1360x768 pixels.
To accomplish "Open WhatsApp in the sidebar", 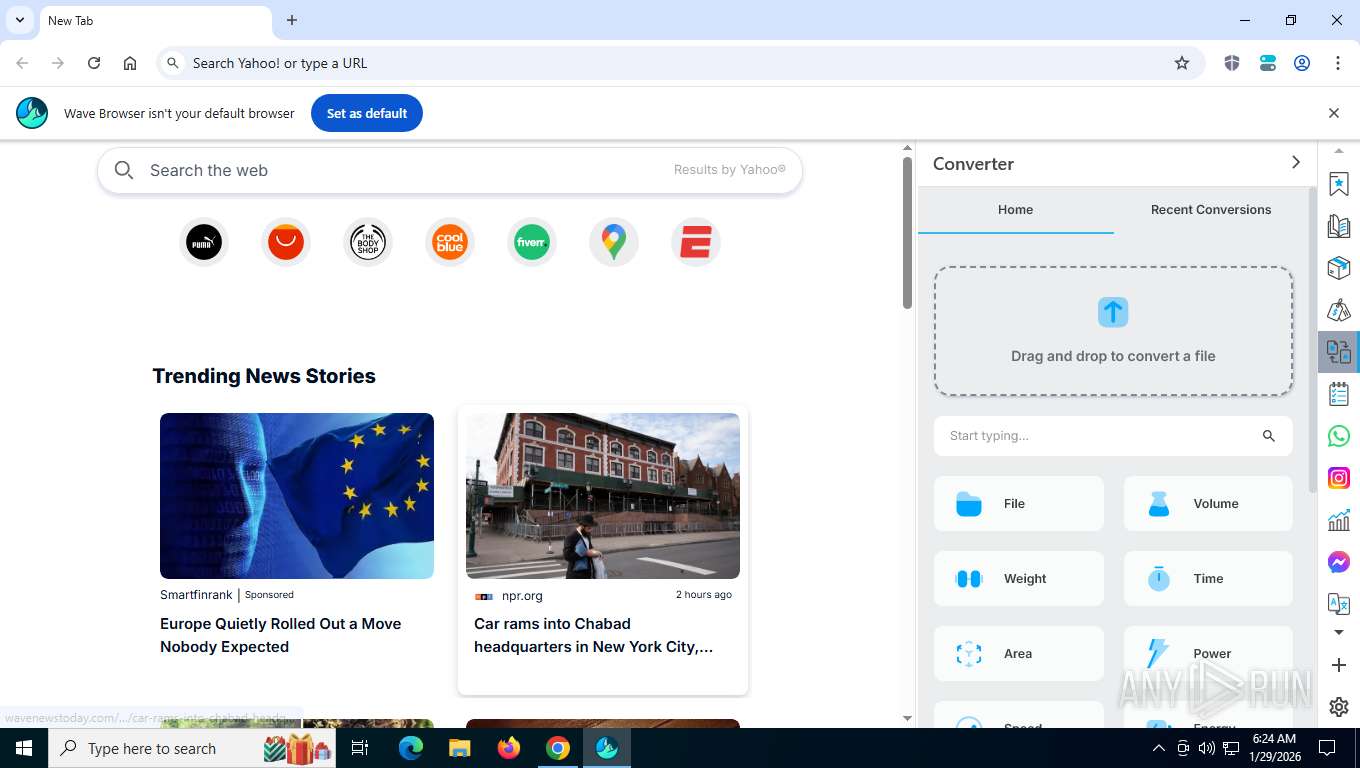I will pos(1339,436).
